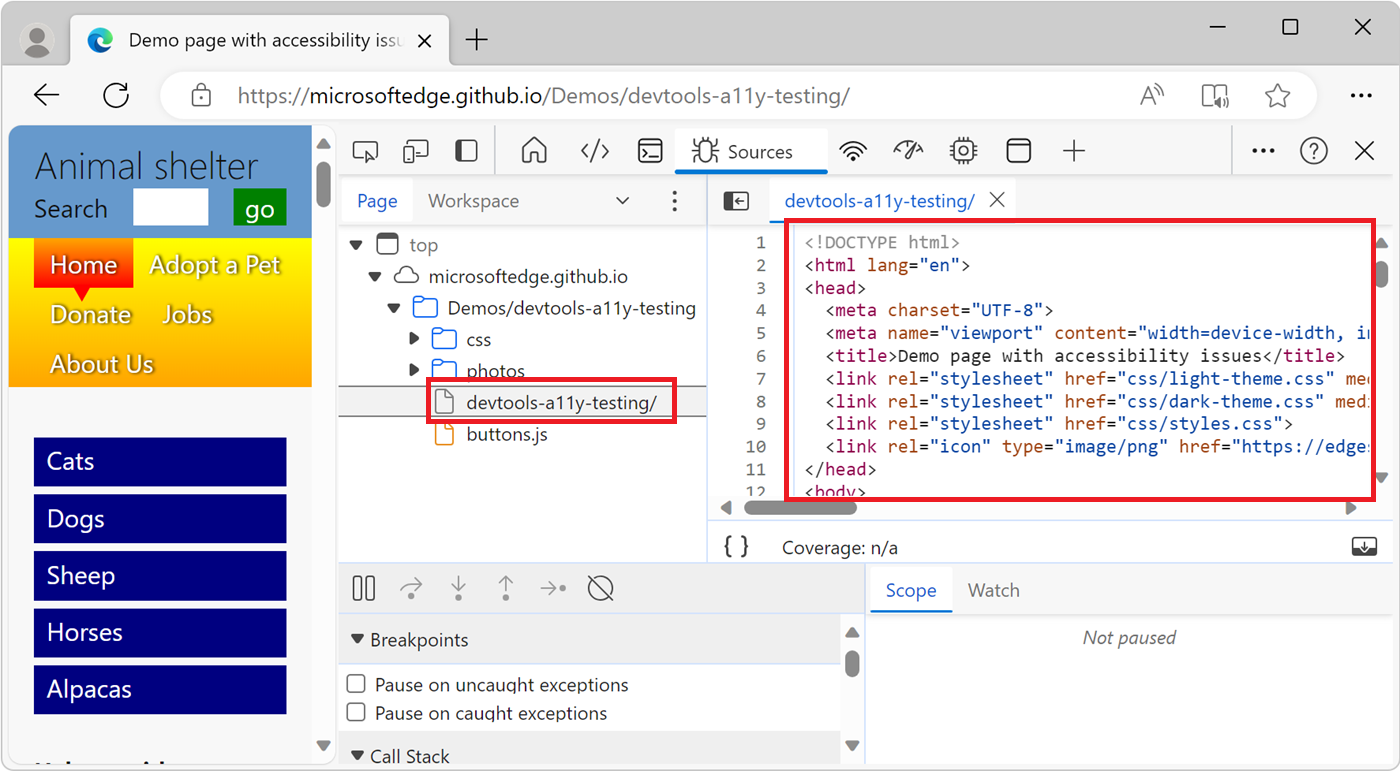Switch to the Workspace tab
Image resolution: width=1400 pixels, height=771 pixels.
coord(473,200)
